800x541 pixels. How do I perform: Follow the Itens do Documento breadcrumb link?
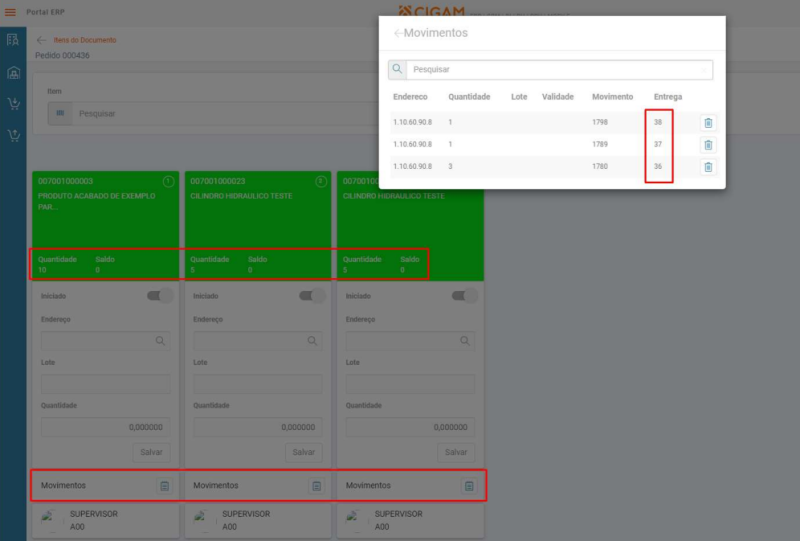[x=85, y=40]
